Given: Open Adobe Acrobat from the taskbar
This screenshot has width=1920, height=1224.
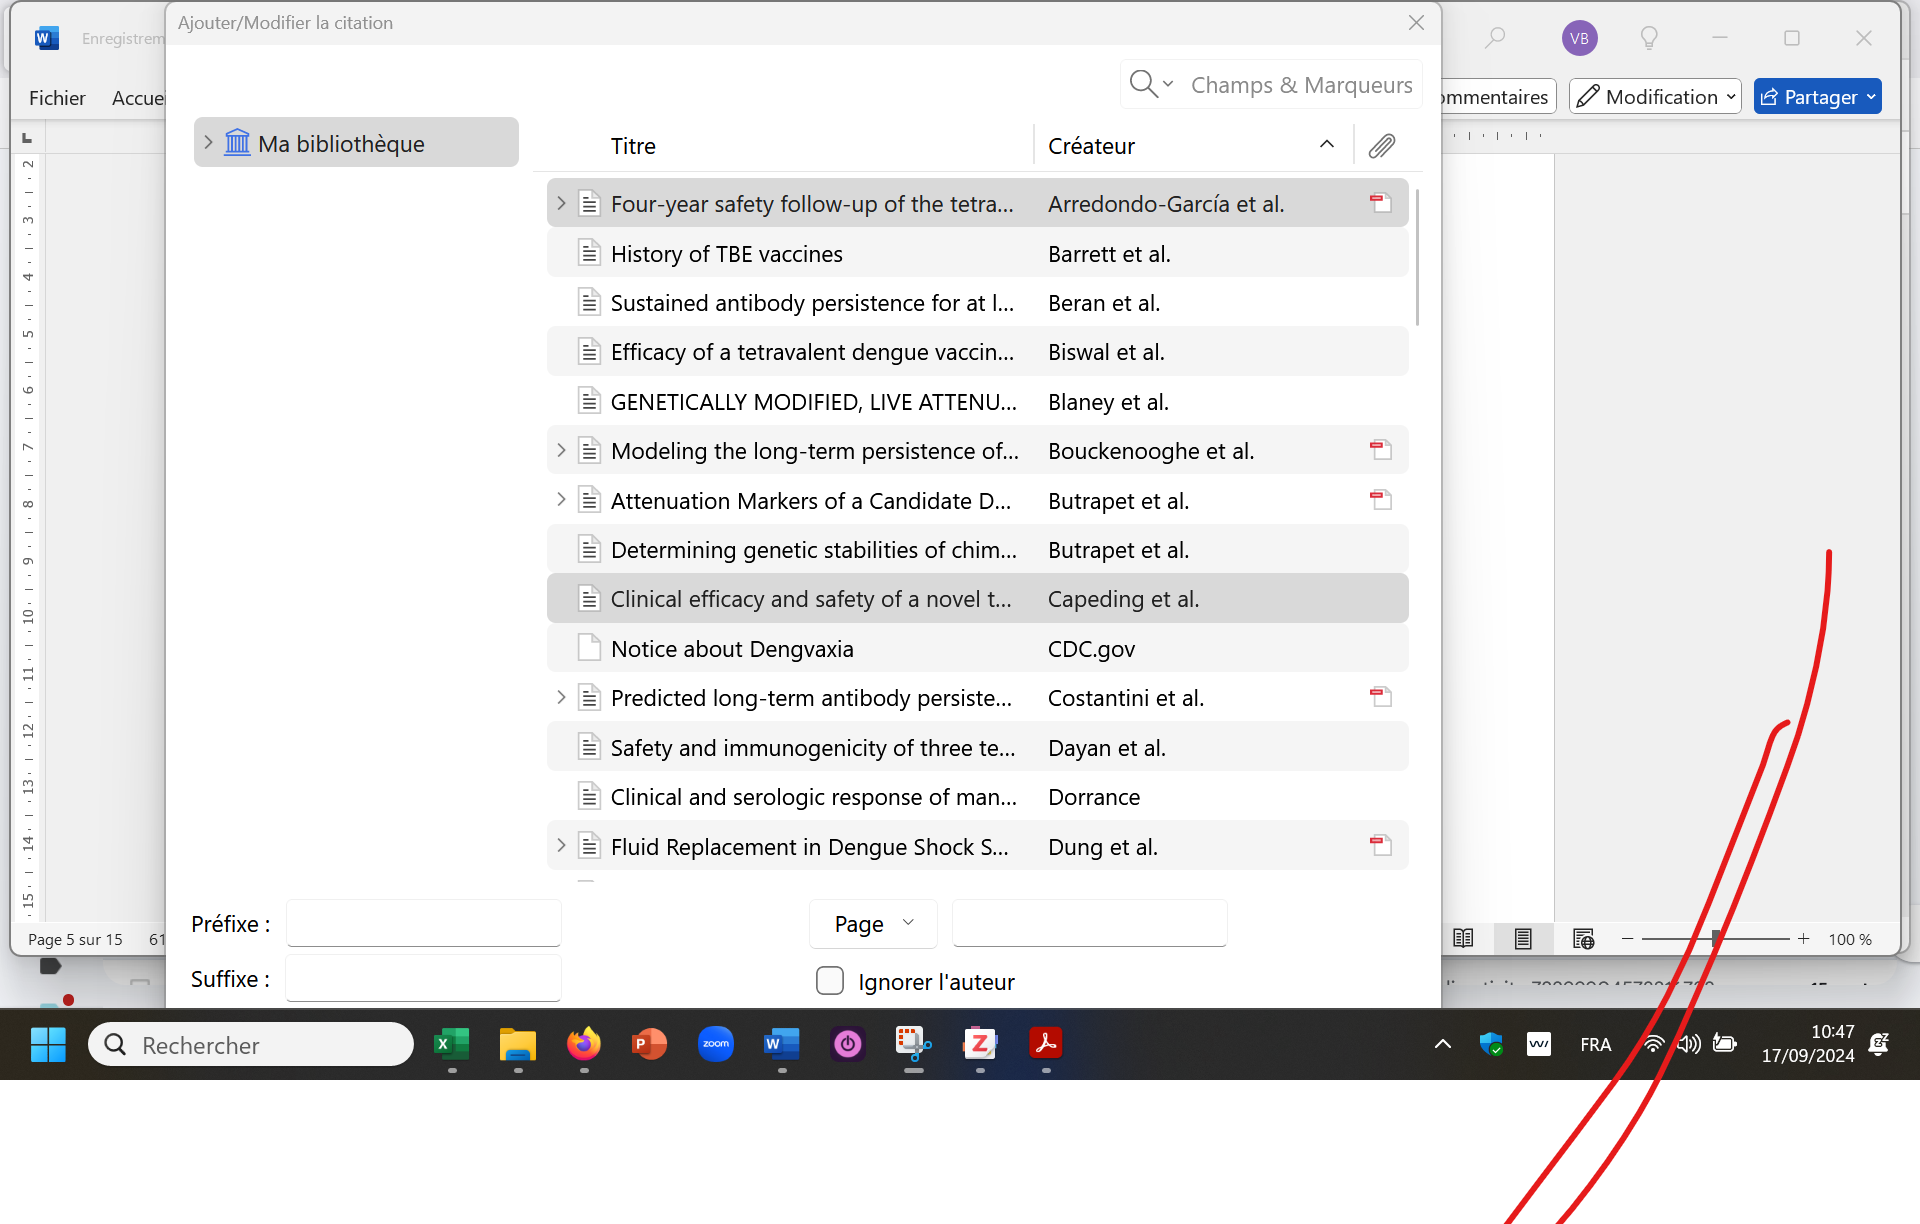Looking at the screenshot, I should pyautogui.click(x=1045, y=1045).
